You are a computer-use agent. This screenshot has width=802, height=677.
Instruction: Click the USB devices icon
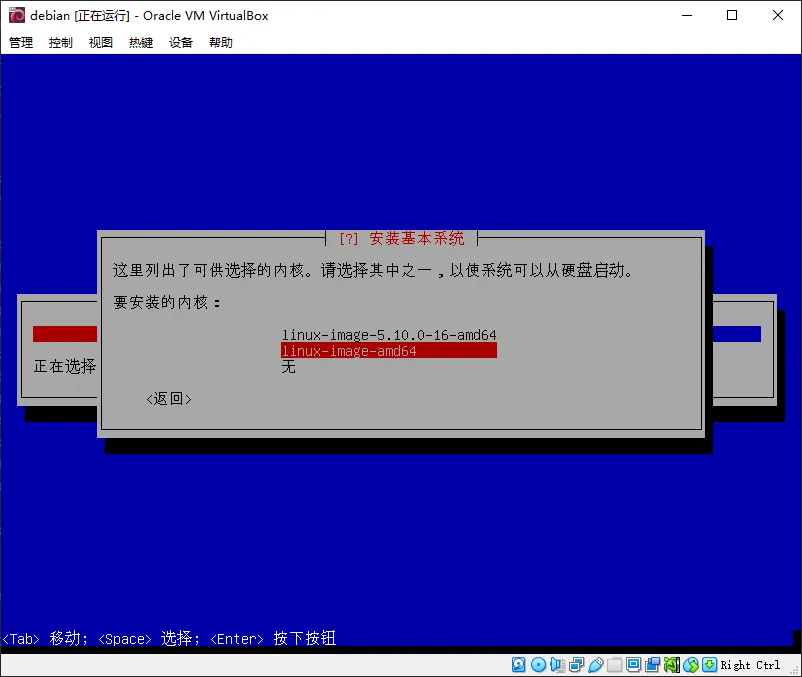596,665
